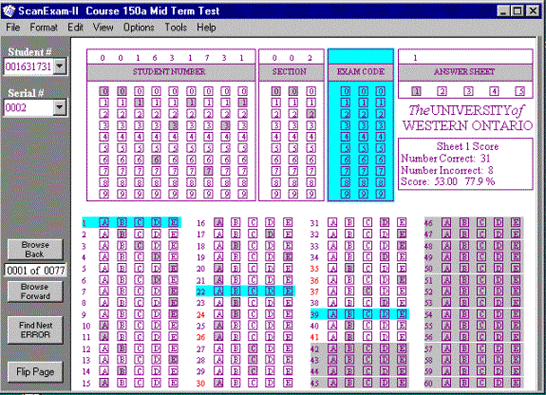Open the Tools menu
546x395 pixels.
click(x=176, y=27)
